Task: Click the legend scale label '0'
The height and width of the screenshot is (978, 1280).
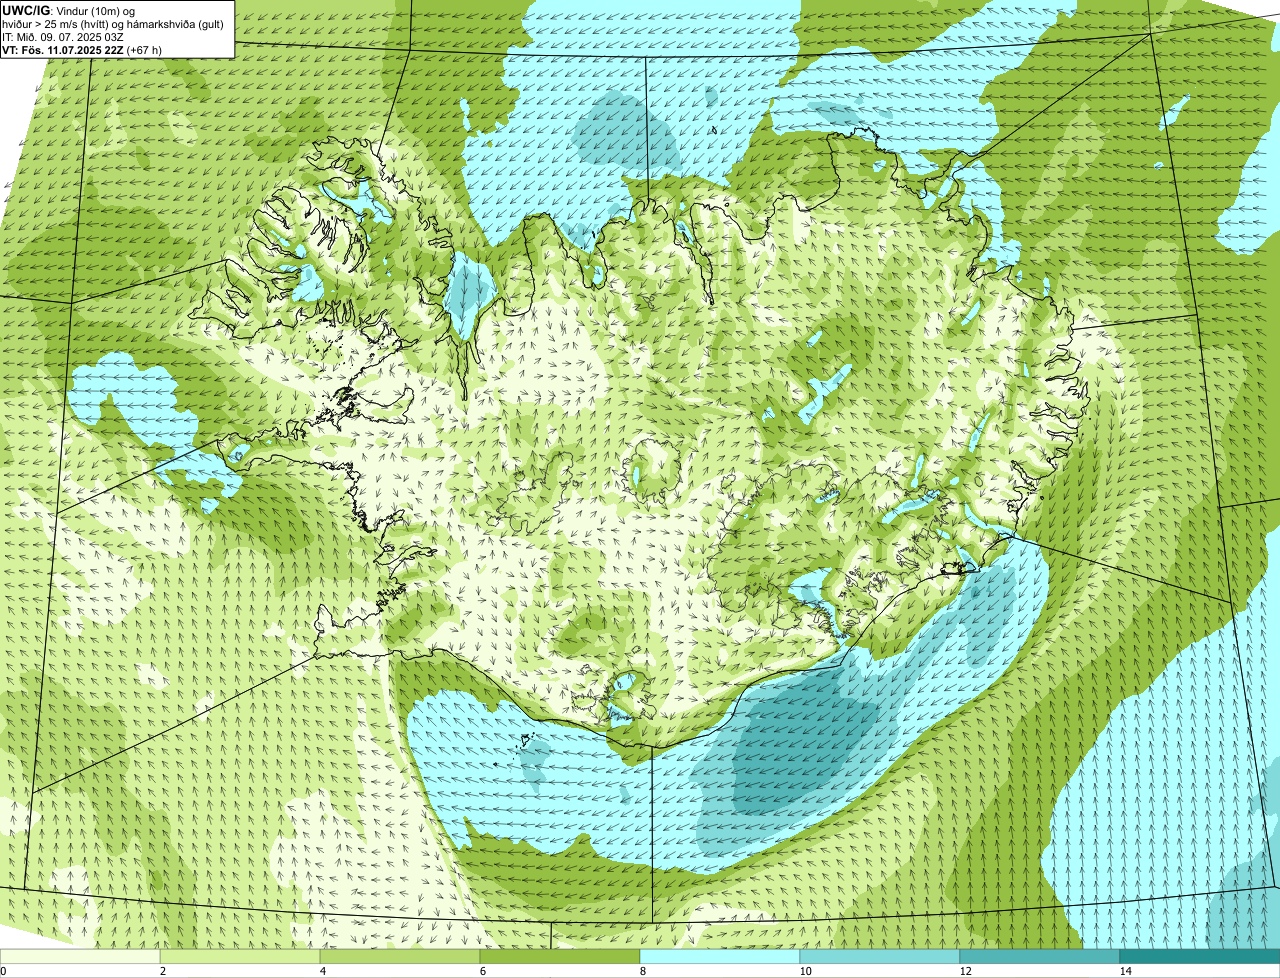Action: [3, 971]
